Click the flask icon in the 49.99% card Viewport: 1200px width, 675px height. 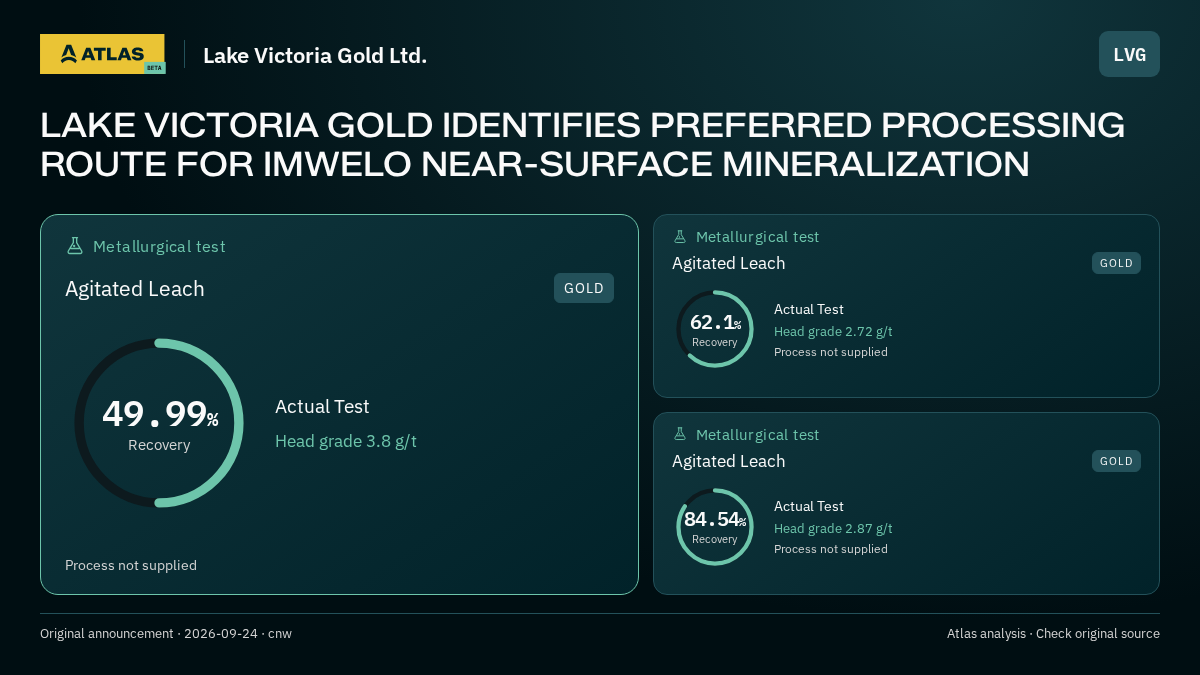pyautogui.click(x=74, y=246)
